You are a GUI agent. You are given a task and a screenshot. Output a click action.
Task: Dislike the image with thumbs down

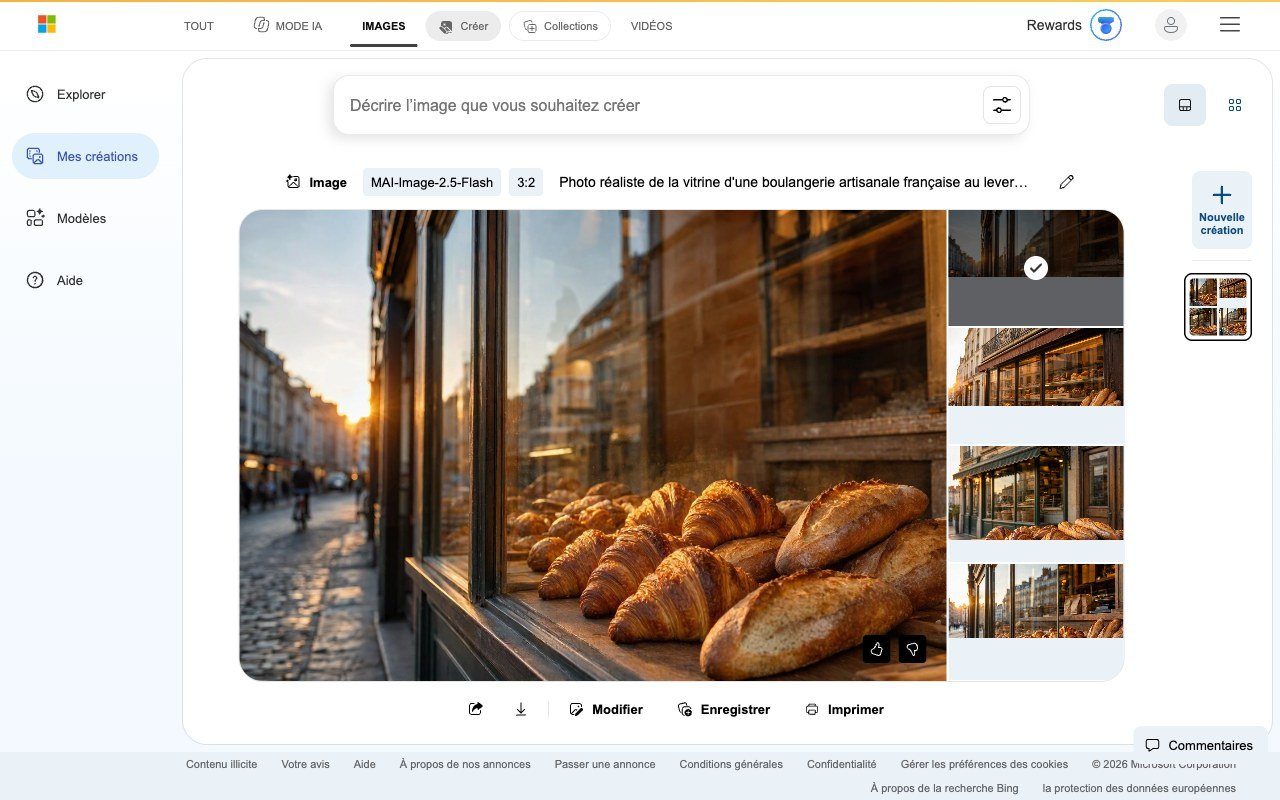point(912,649)
